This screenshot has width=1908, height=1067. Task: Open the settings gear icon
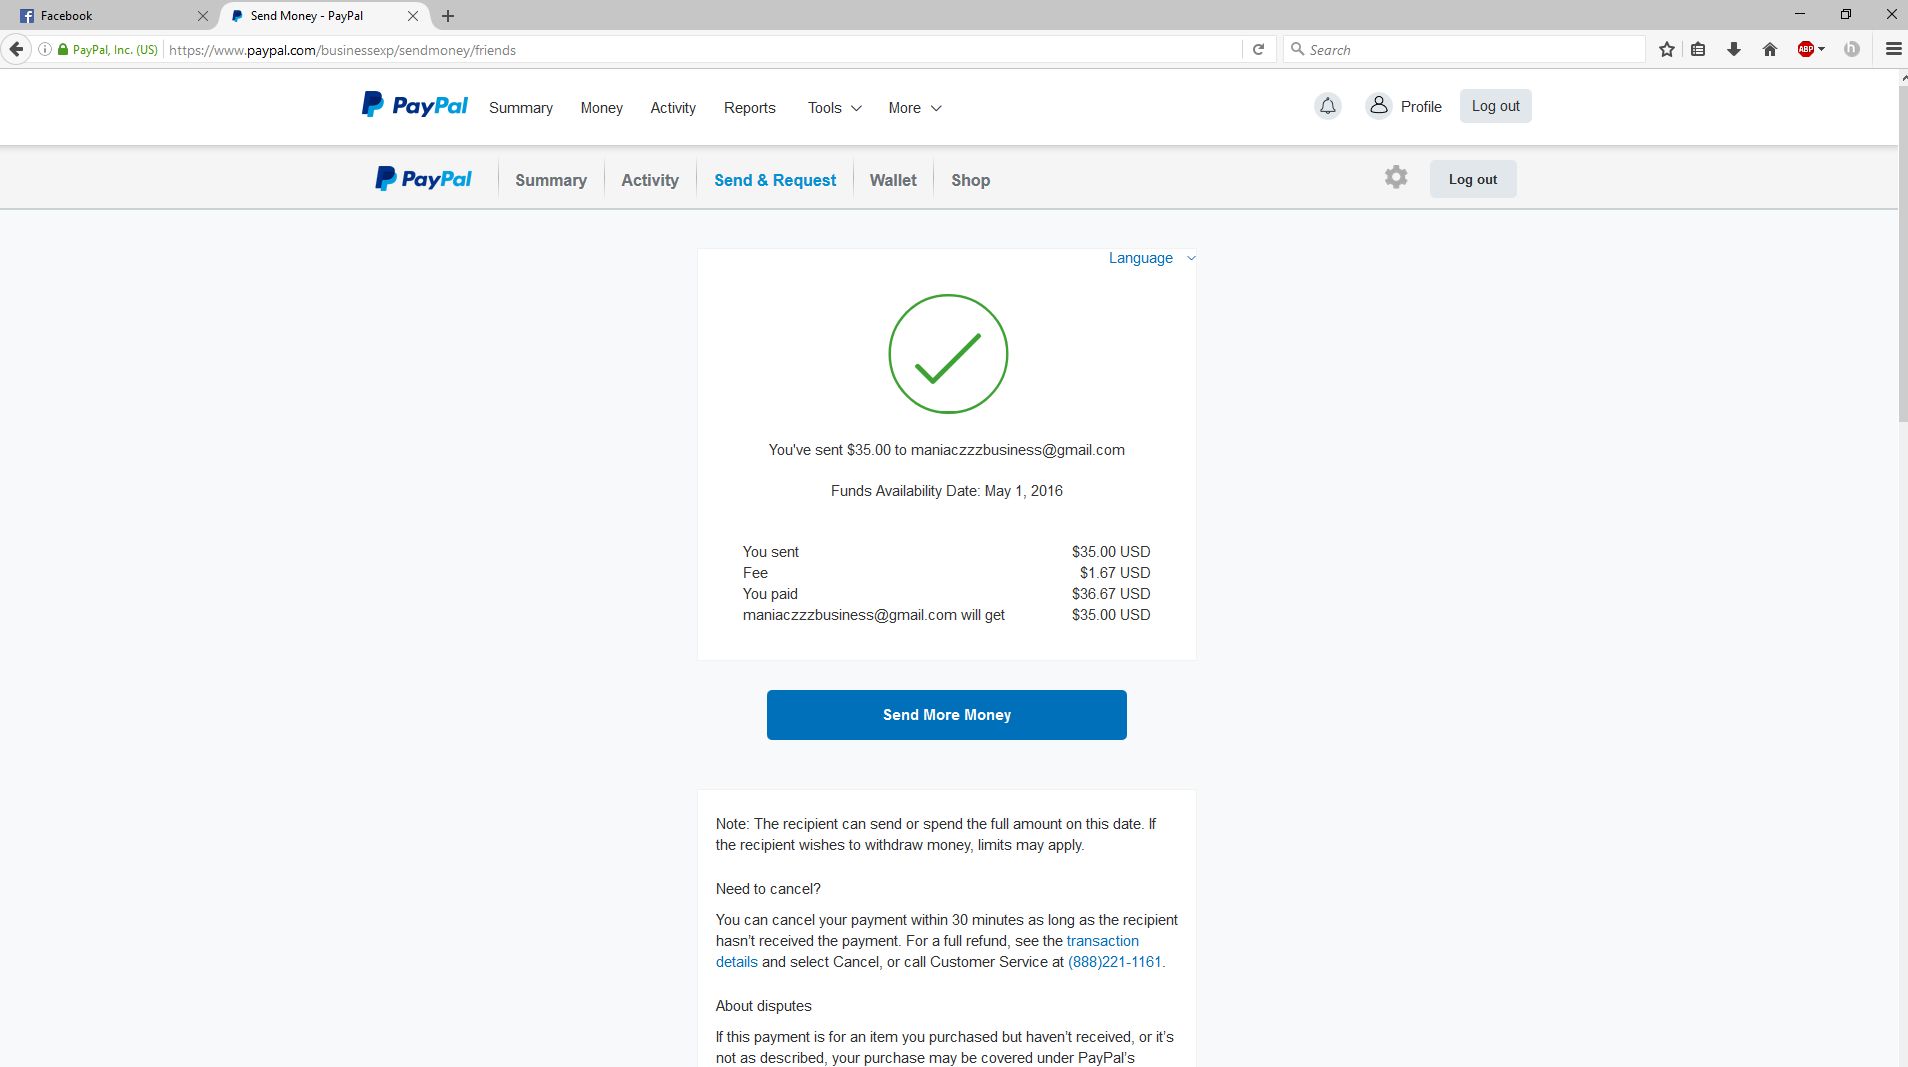click(x=1396, y=178)
